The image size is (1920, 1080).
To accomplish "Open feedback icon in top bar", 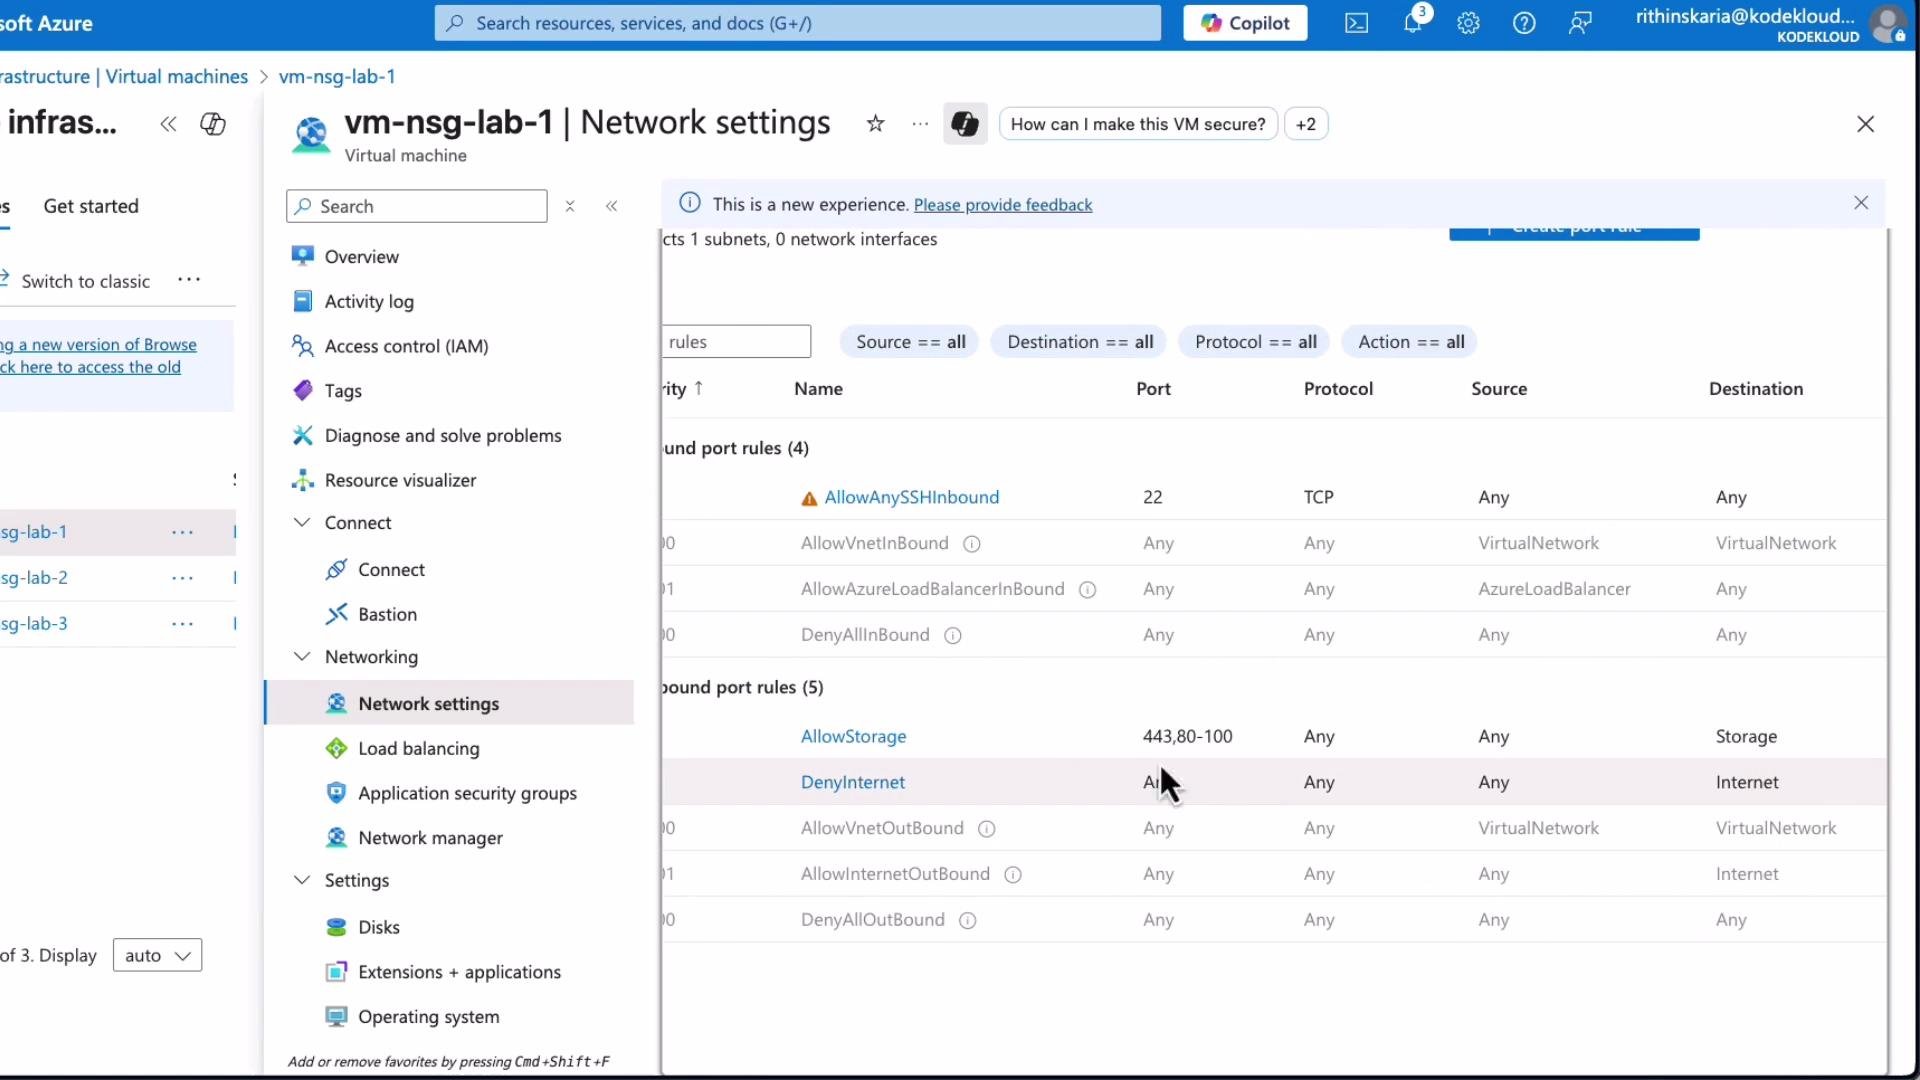I will pyautogui.click(x=1580, y=23).
